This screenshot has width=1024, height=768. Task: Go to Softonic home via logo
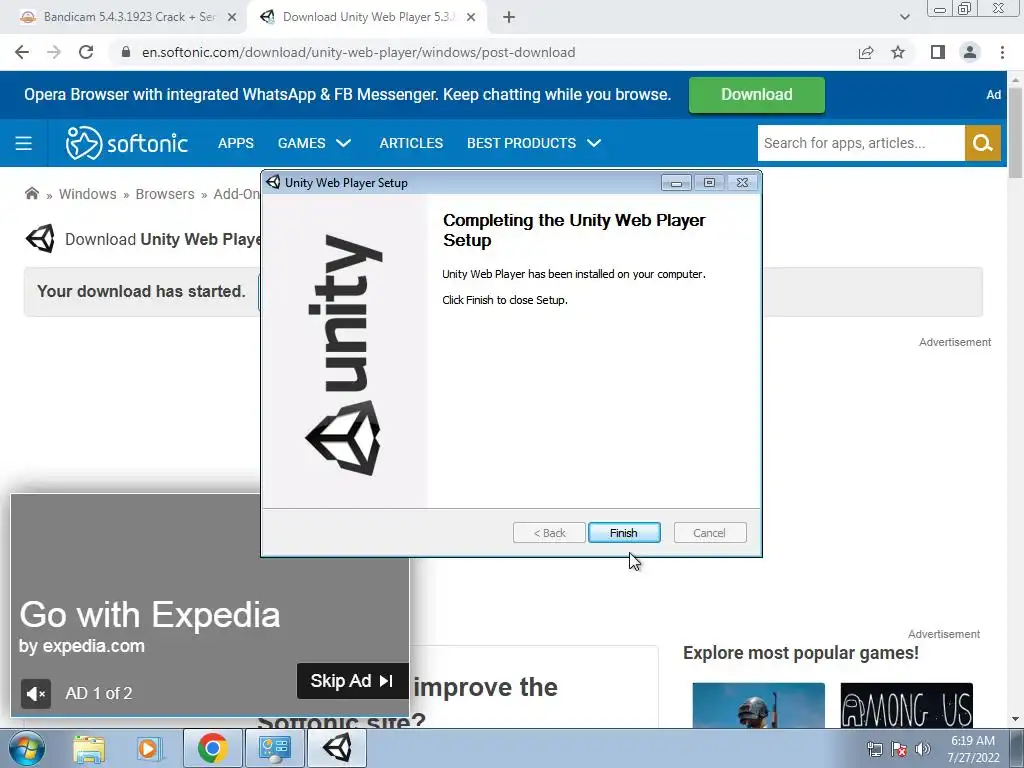coord(127,143)
